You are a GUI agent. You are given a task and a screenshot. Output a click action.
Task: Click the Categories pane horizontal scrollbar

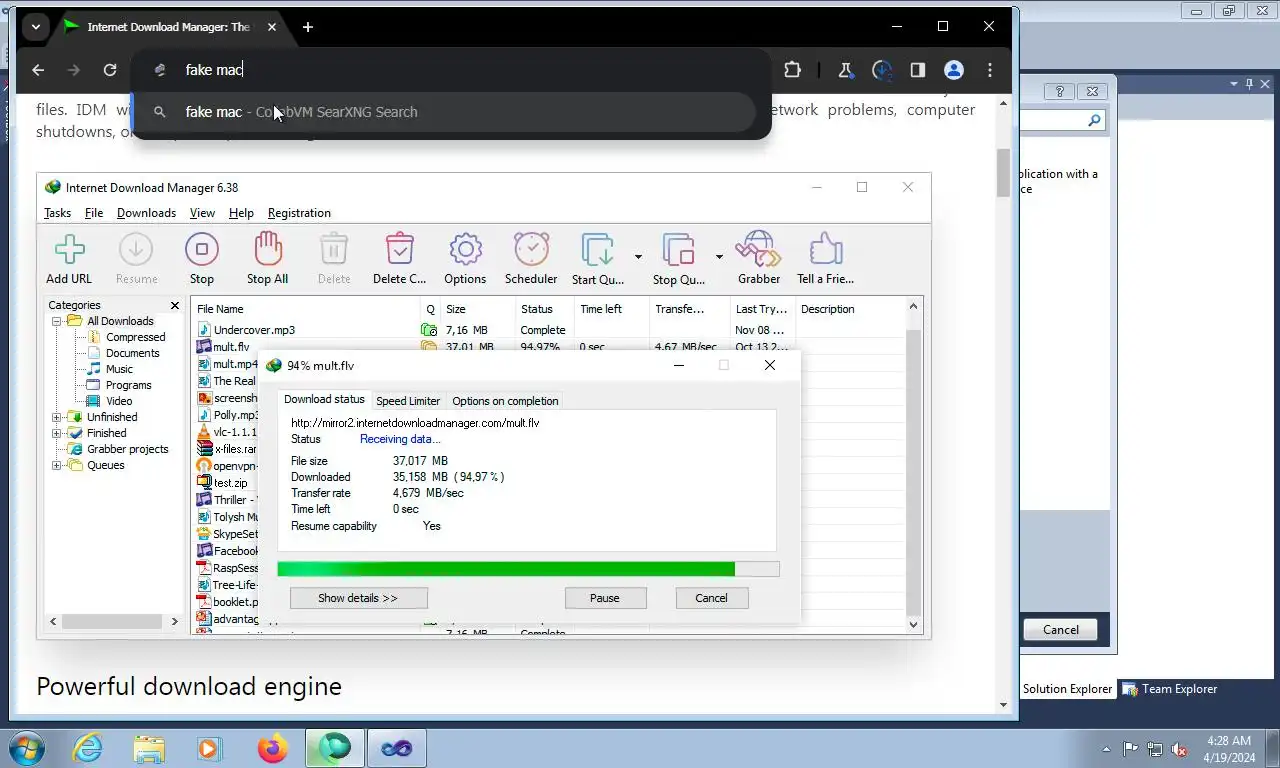tap(111, 621)
